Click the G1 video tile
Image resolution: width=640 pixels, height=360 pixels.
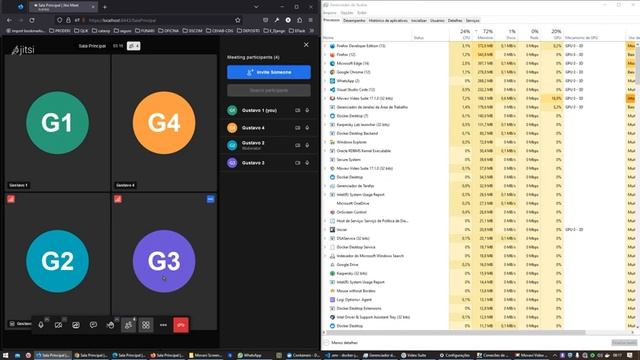tap(58, 122)
